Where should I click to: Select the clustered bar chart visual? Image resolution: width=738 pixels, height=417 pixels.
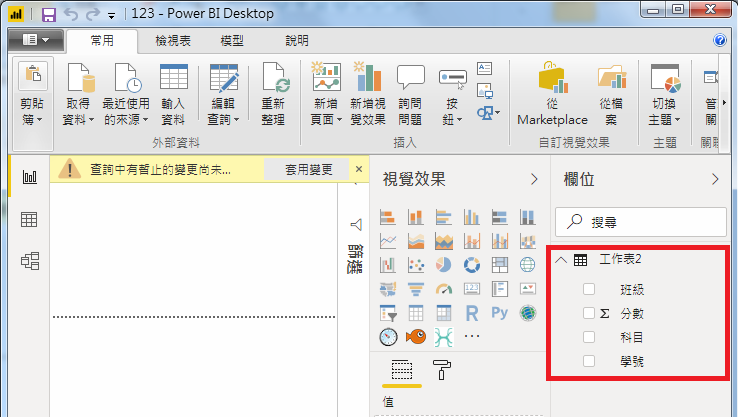tap(443, 217)
